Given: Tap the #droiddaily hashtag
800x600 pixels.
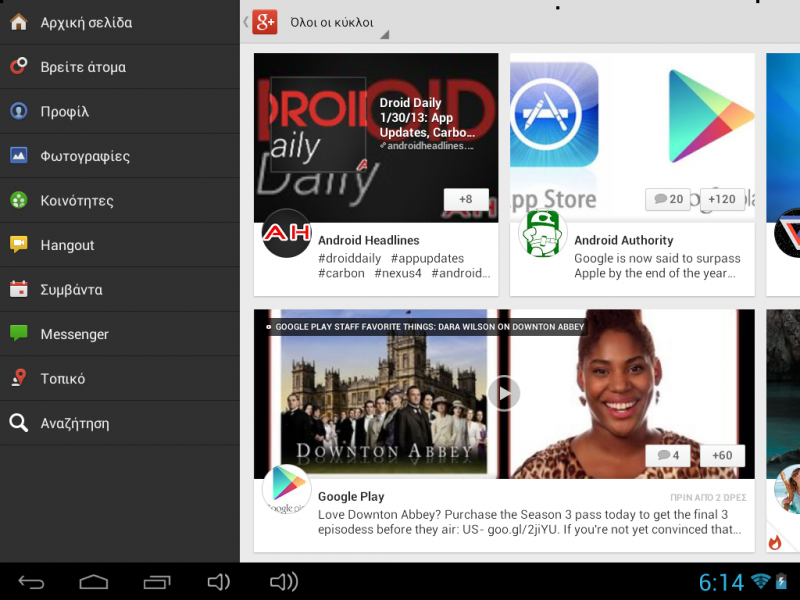Looking at the screenshot, I should pos(349,258).
